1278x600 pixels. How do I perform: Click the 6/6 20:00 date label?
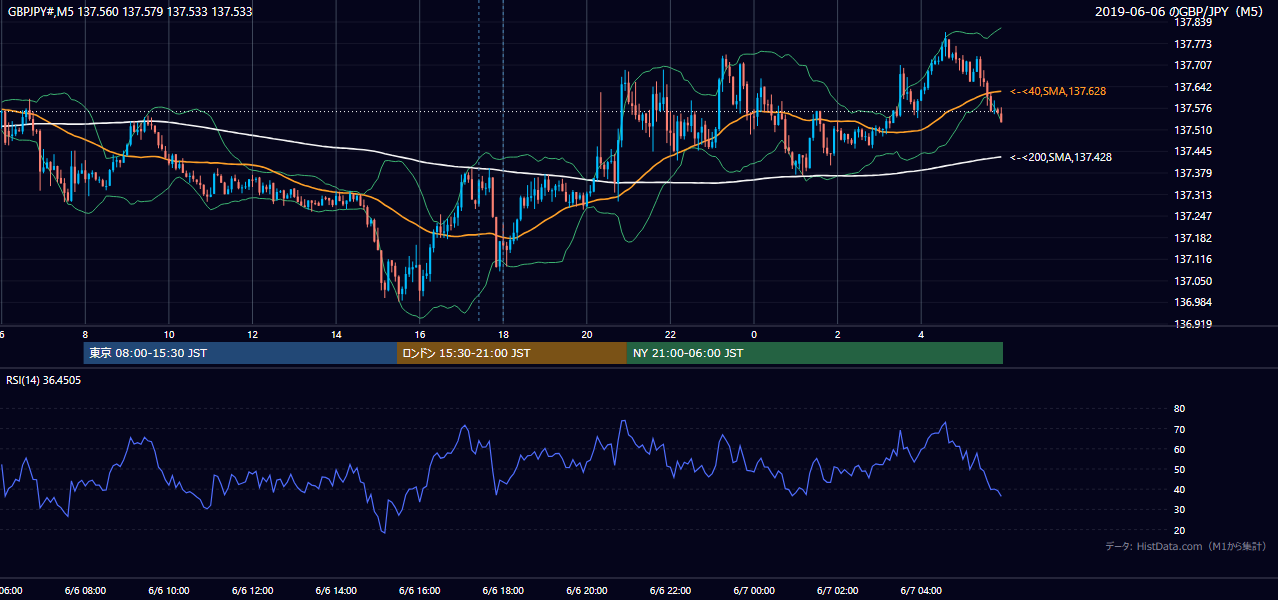click(586, 591)
